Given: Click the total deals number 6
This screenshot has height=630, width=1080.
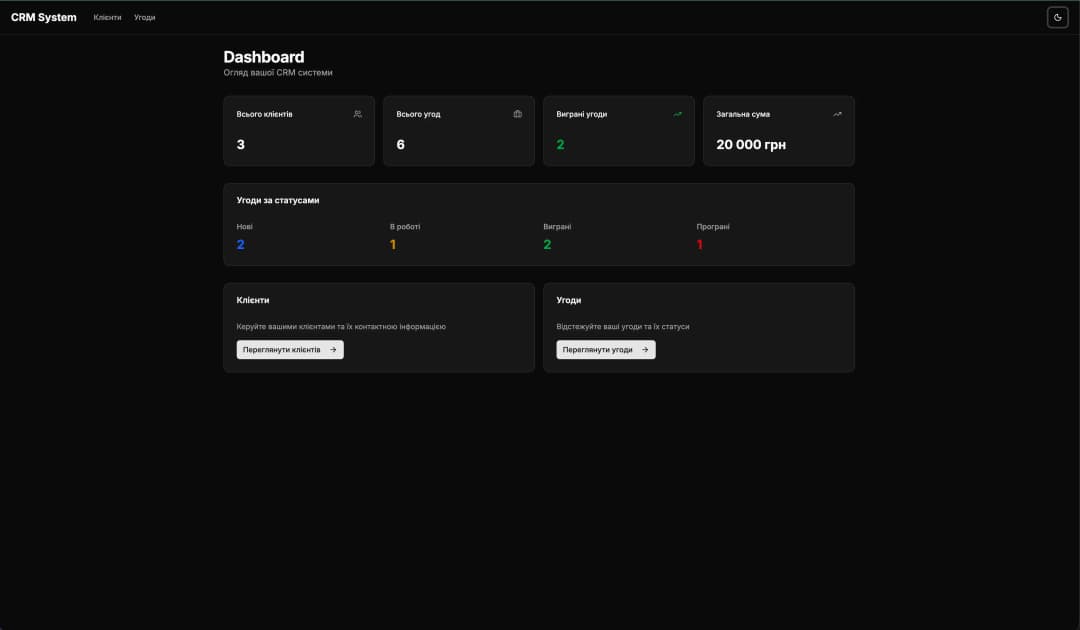Looking at the screenshot, I should coord(401,145).
